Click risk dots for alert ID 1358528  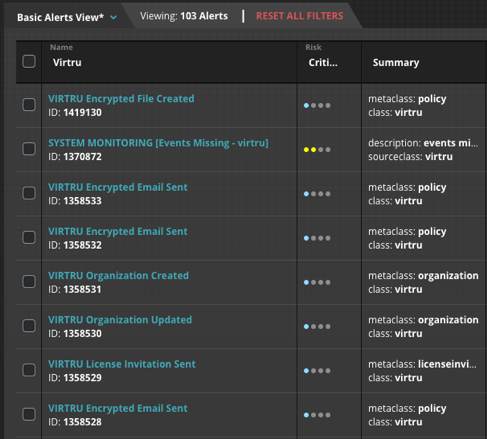click(x=317, y=415)
